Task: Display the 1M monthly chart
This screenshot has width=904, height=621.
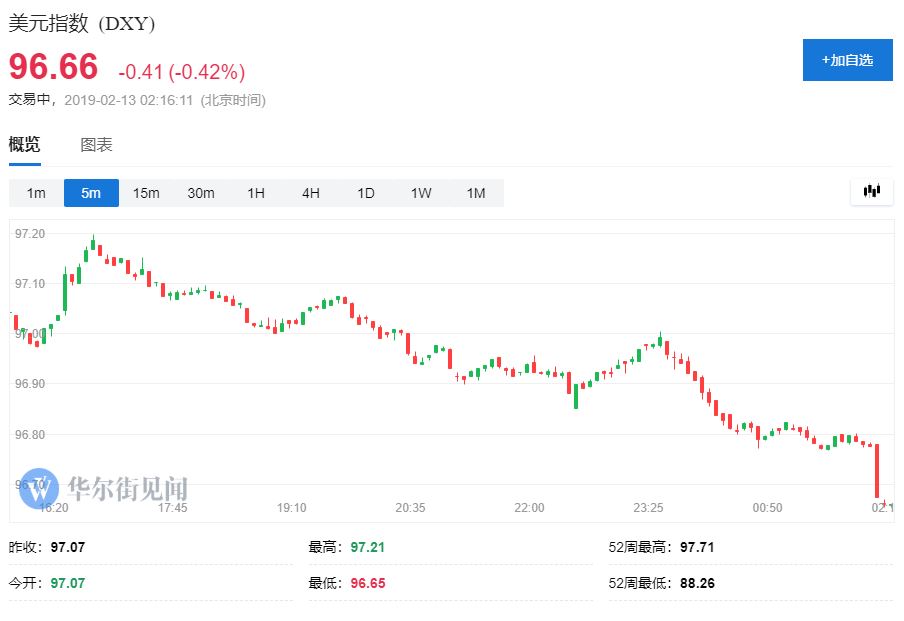Action: [x=476, y=193]
